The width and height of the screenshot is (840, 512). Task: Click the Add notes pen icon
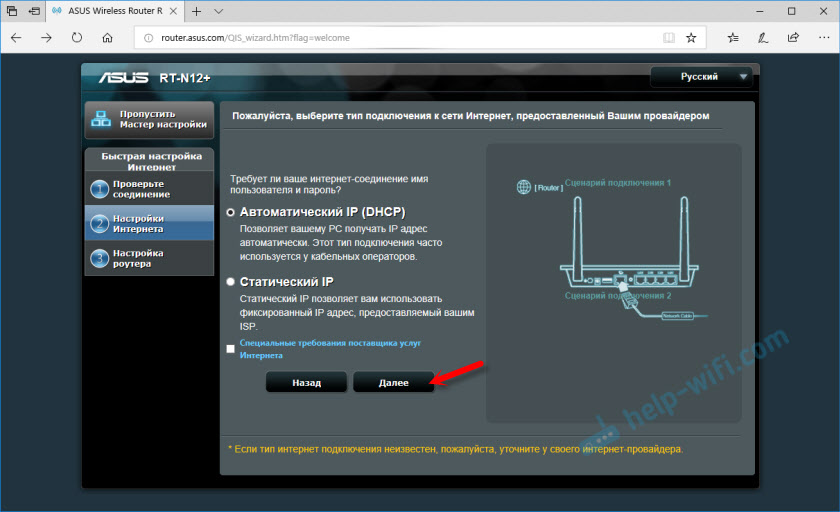(763, 38)
